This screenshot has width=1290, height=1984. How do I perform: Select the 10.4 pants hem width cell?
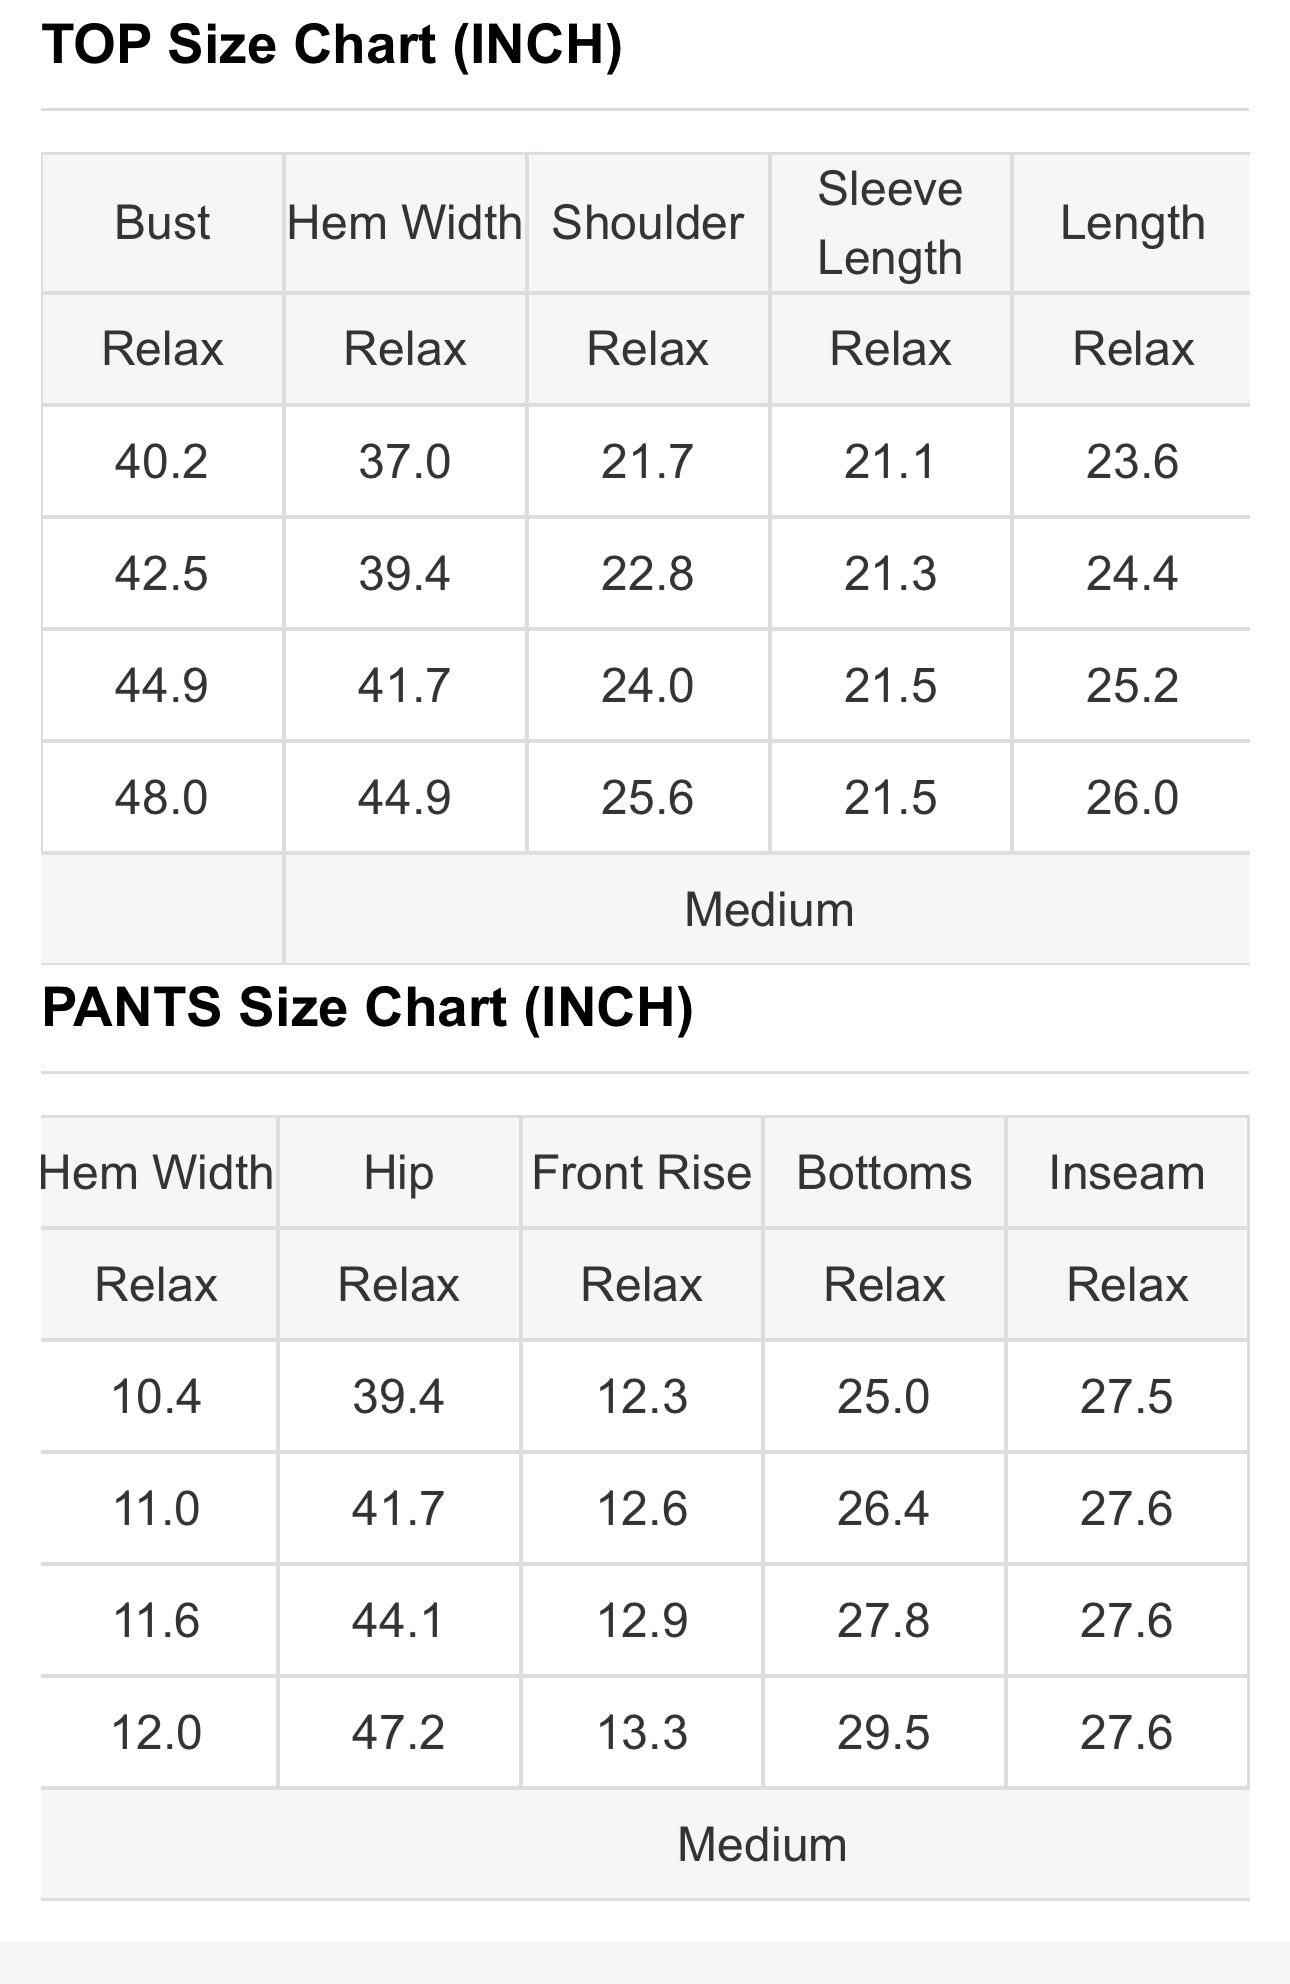[x=156, y=1397]
